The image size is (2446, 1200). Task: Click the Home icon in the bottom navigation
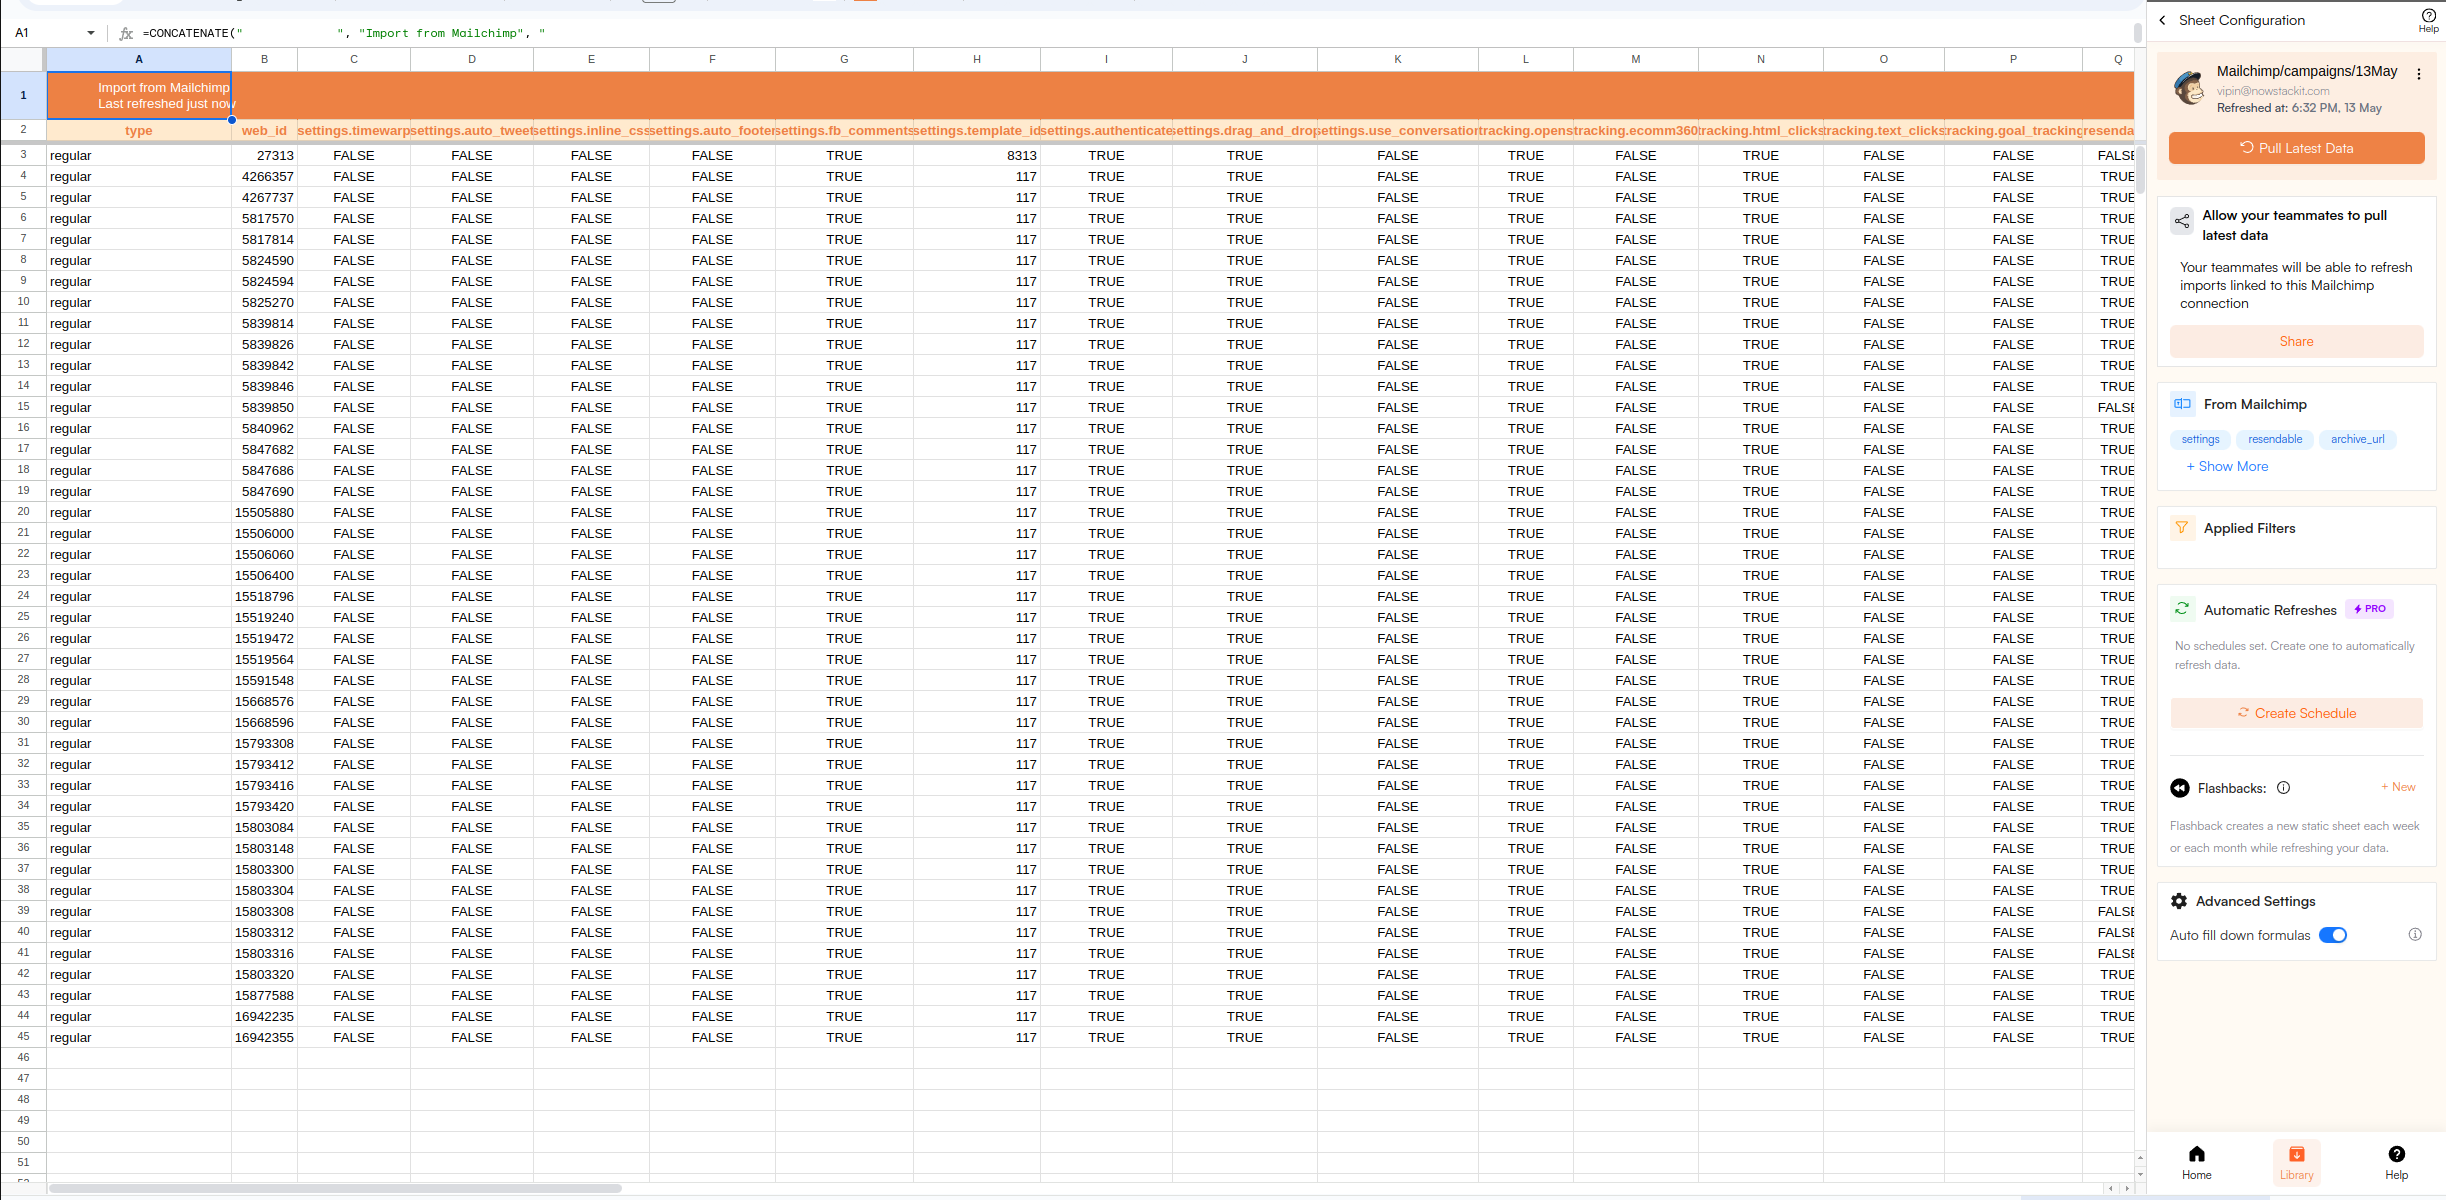tap(2196, 1155)
